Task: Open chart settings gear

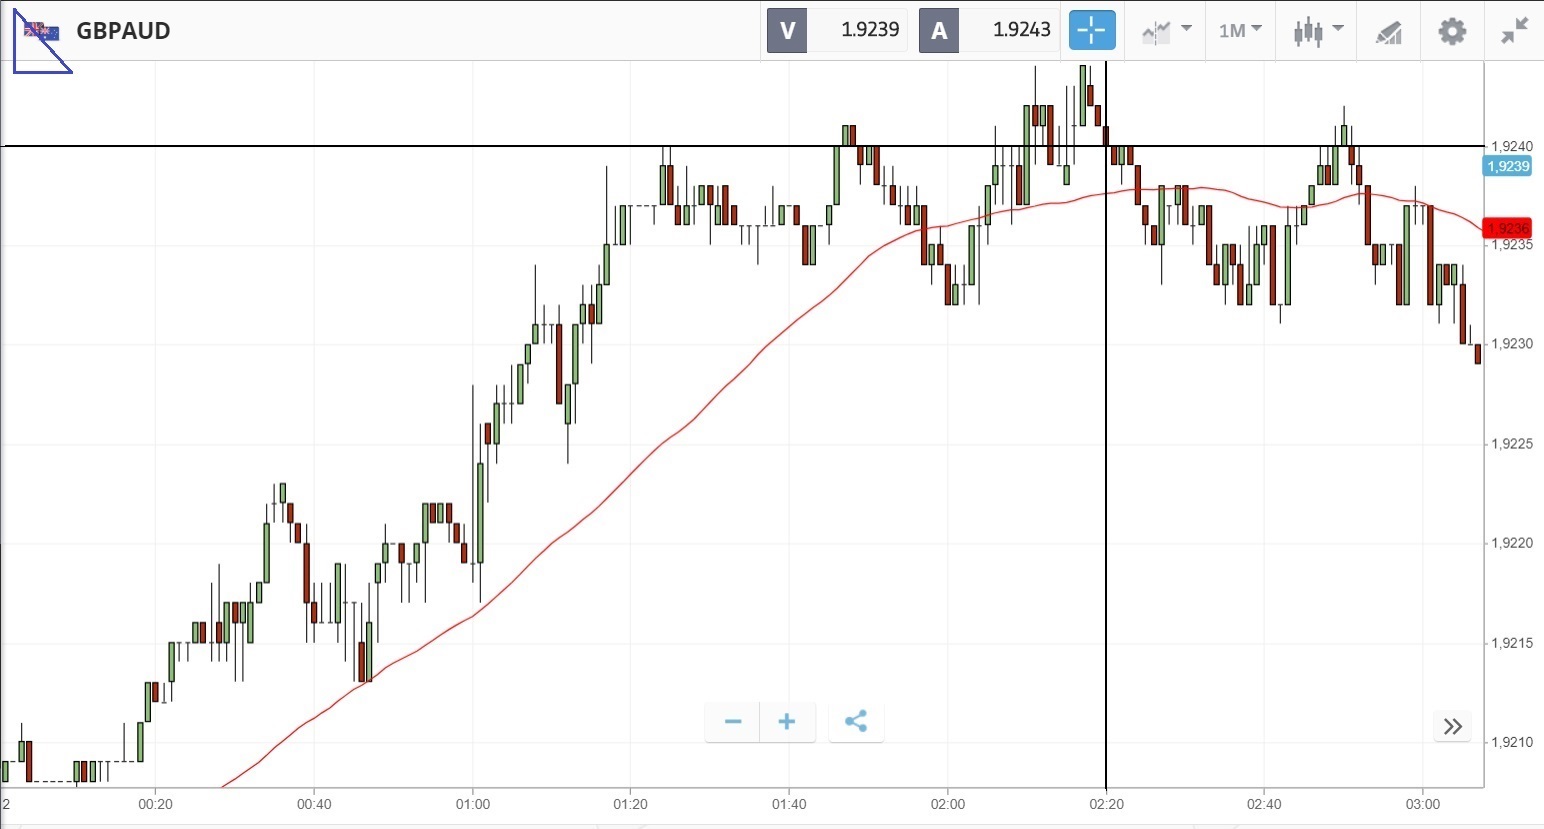Action: click(x=1452, y=30)
